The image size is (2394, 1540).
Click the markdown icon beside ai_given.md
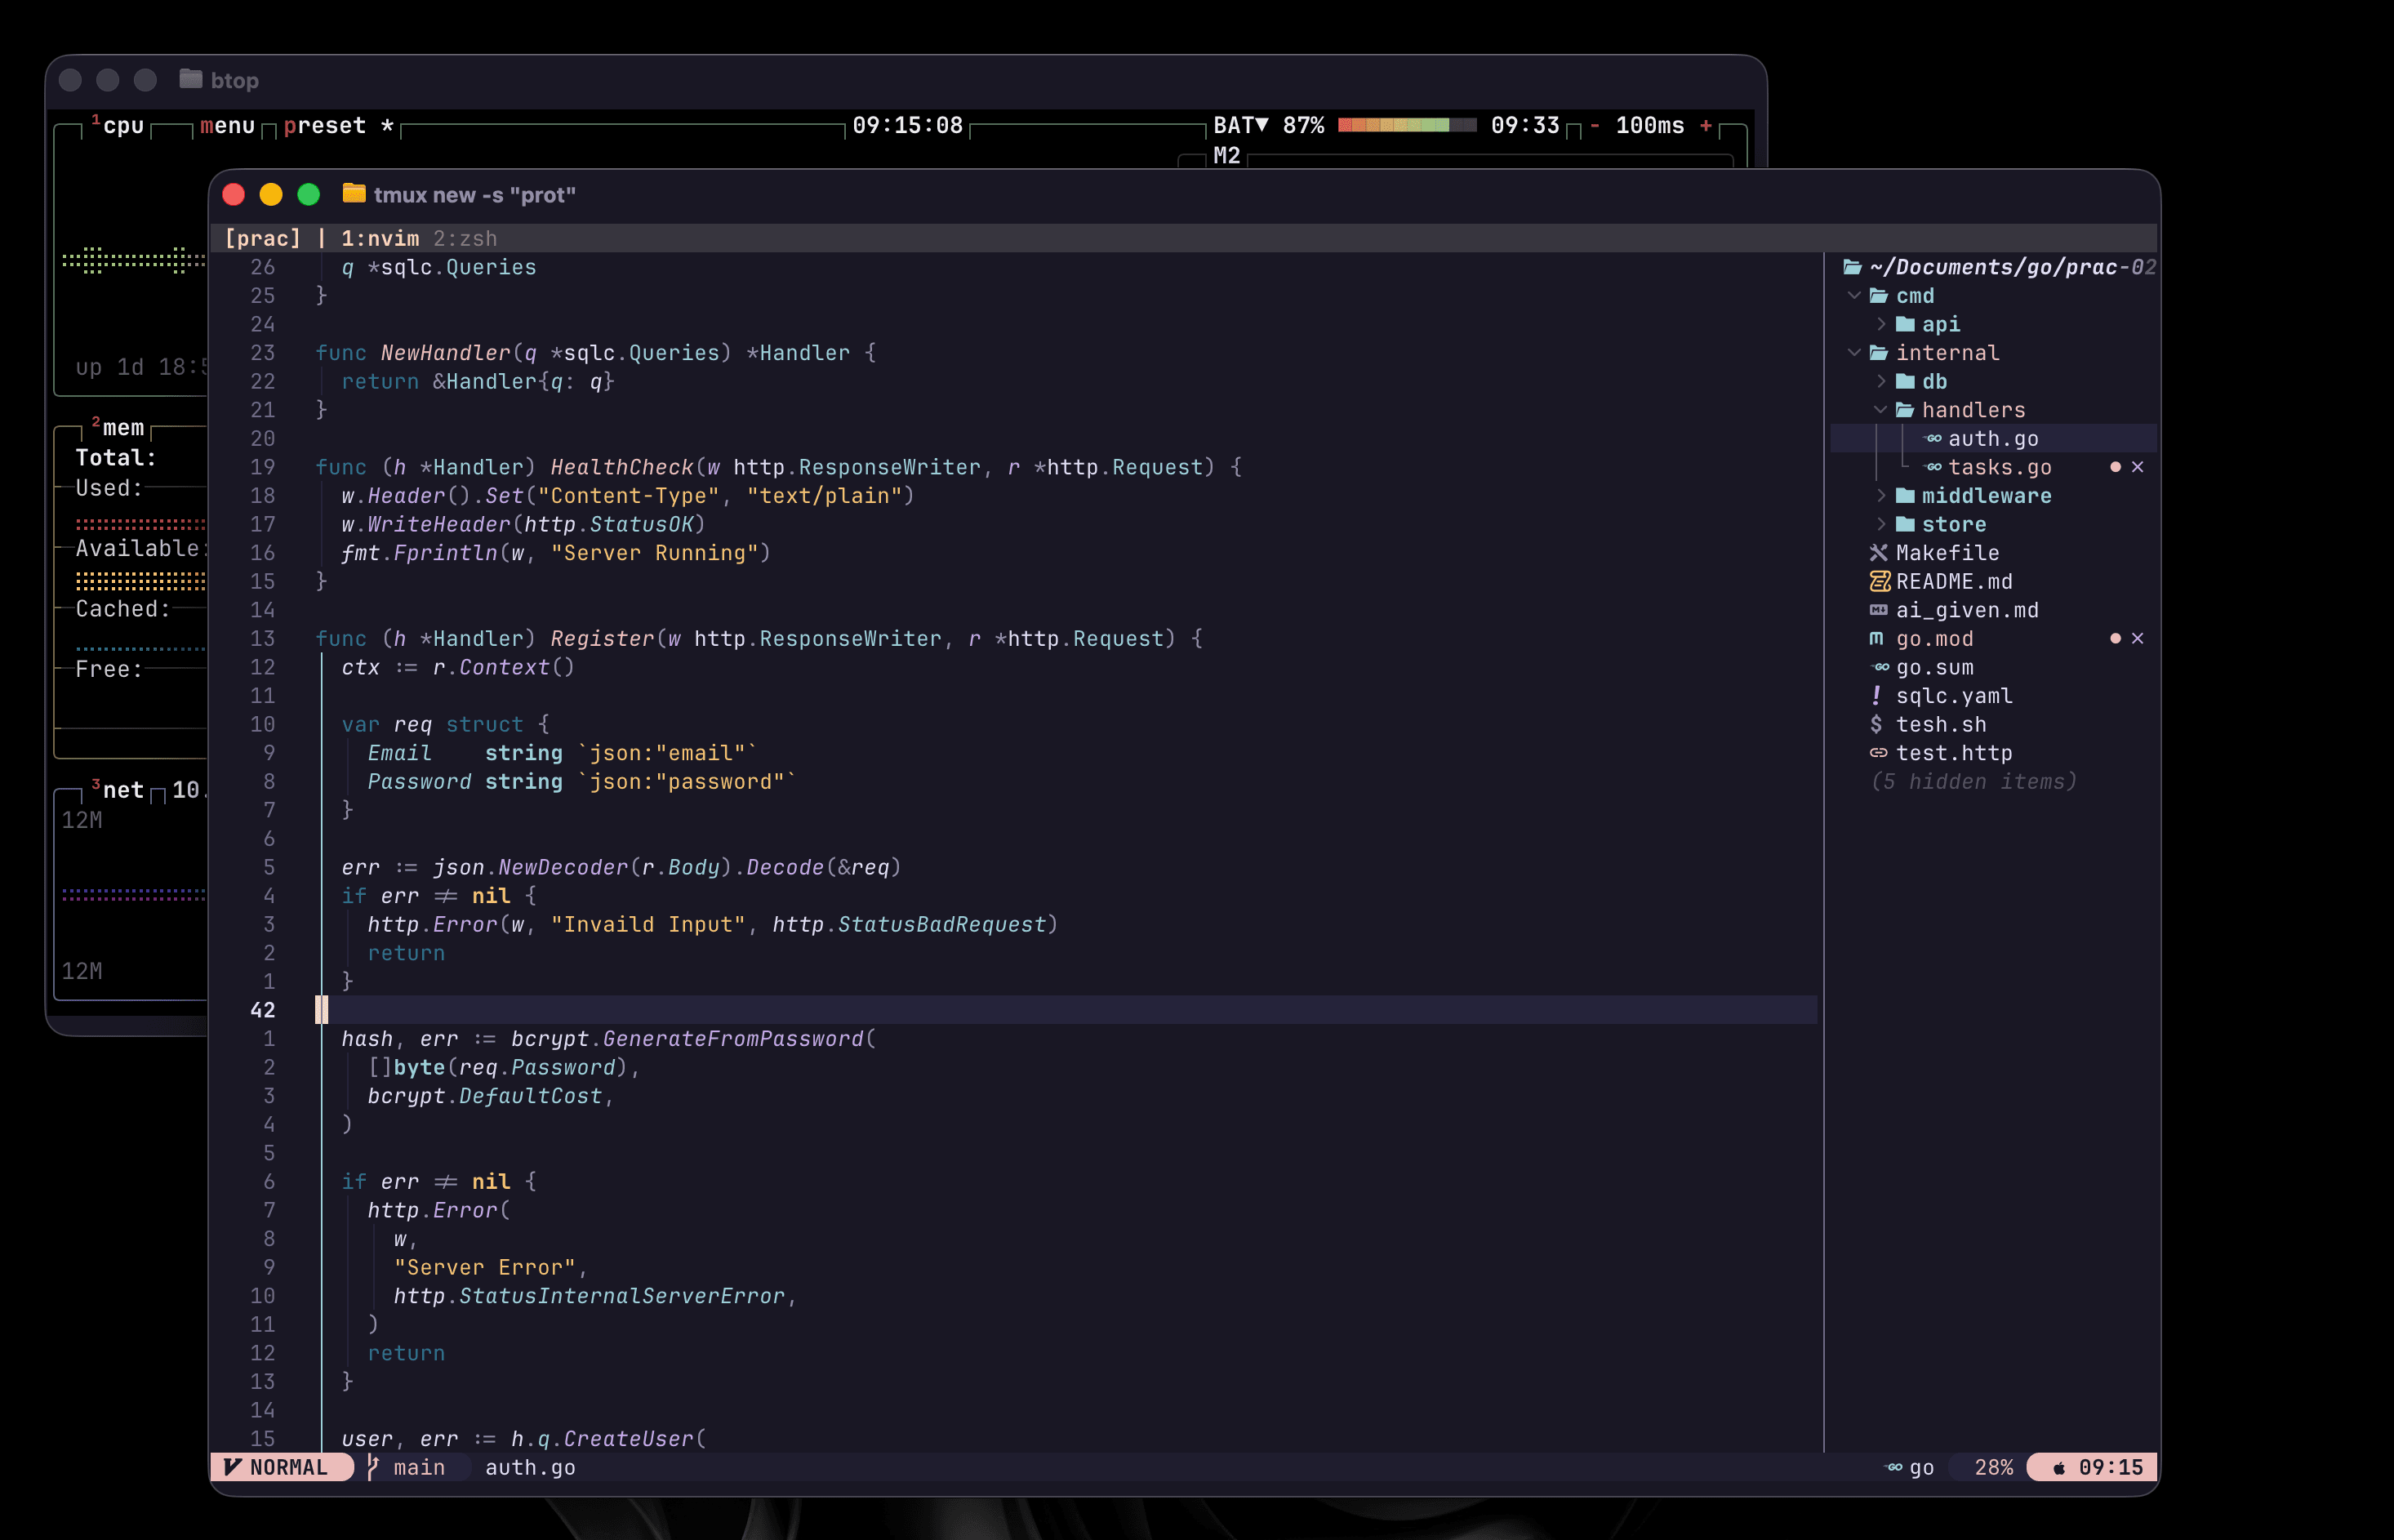1880,610
